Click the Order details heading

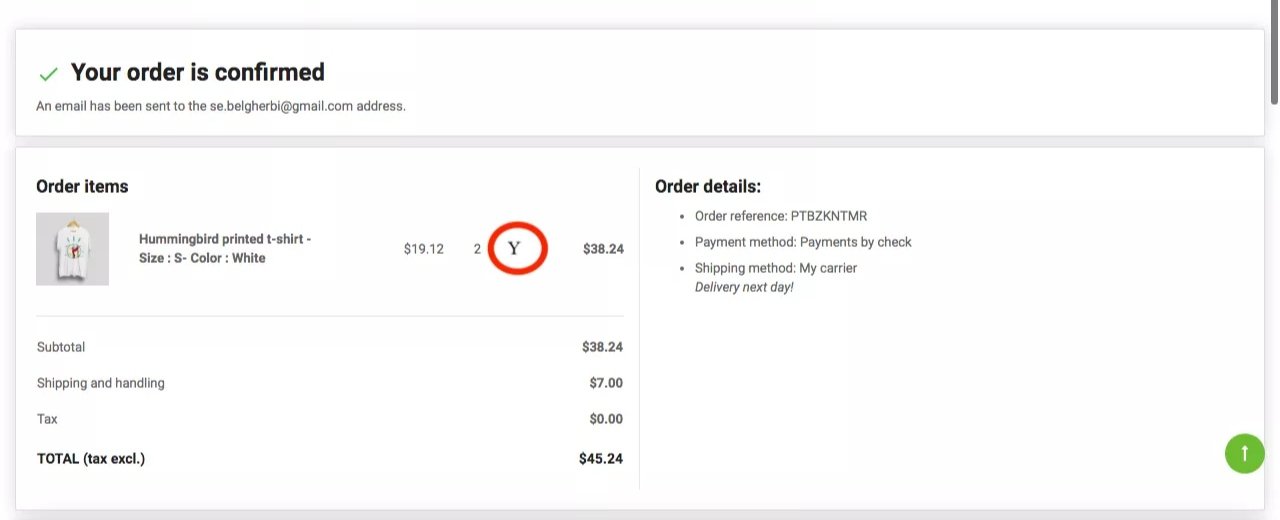pyautogui.click(x=708, y=186)
